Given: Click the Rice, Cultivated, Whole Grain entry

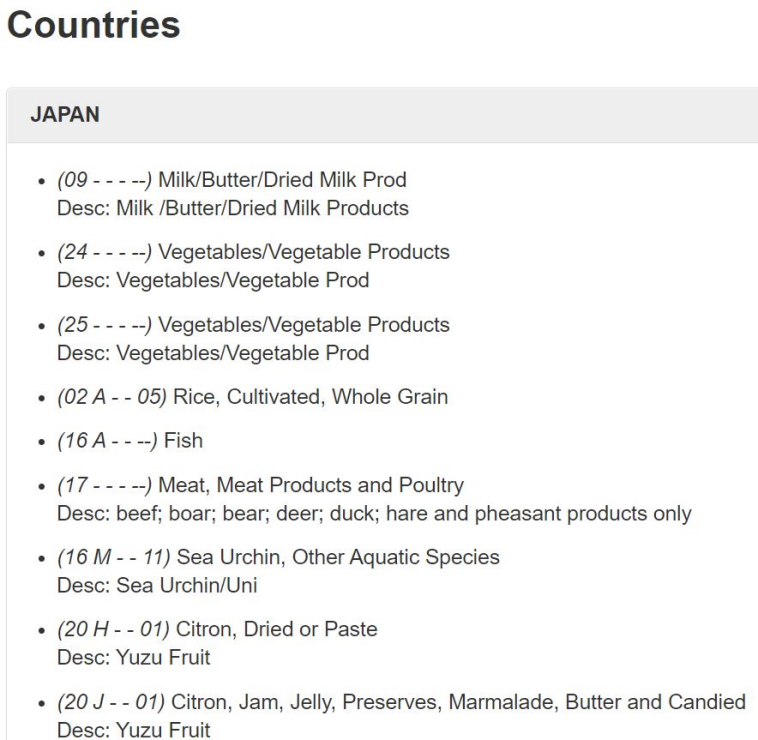Looking at the screenshot, I should (x=310, y=397).
